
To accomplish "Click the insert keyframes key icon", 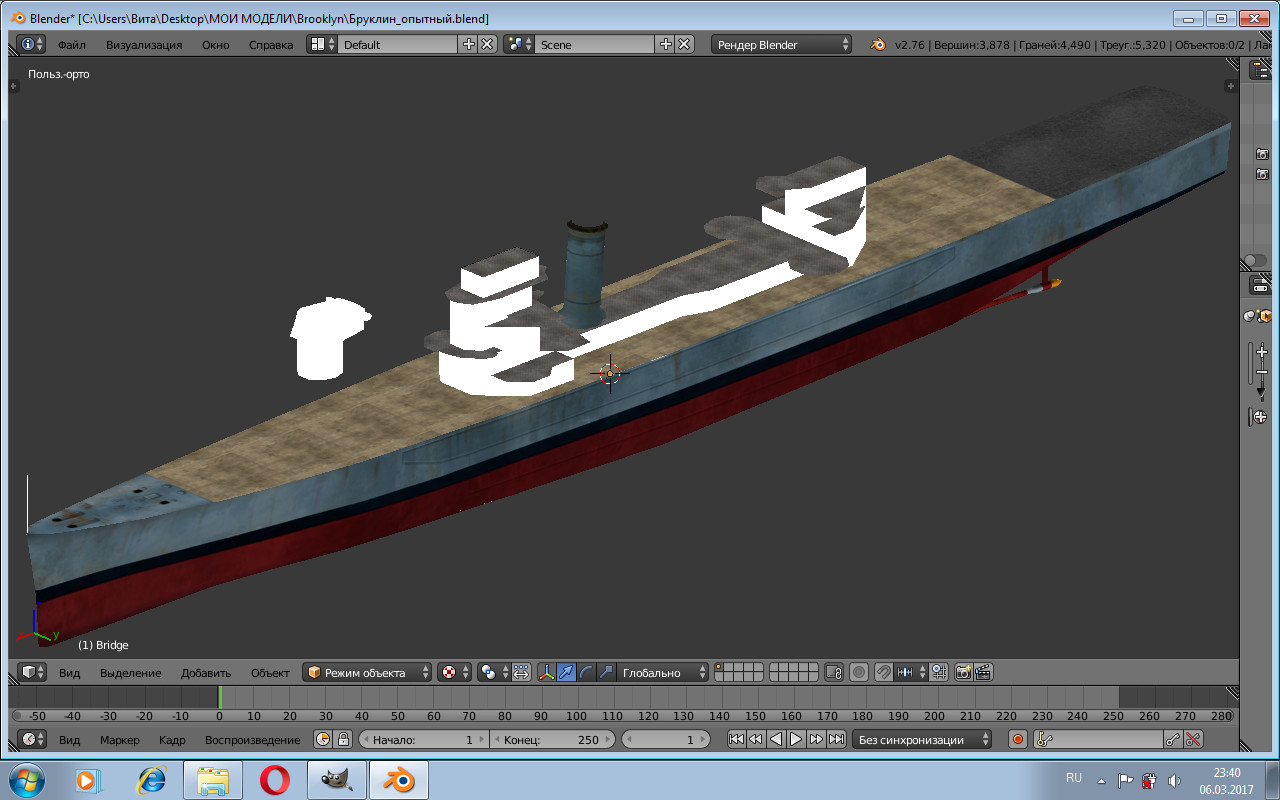I will point(1173,740).
